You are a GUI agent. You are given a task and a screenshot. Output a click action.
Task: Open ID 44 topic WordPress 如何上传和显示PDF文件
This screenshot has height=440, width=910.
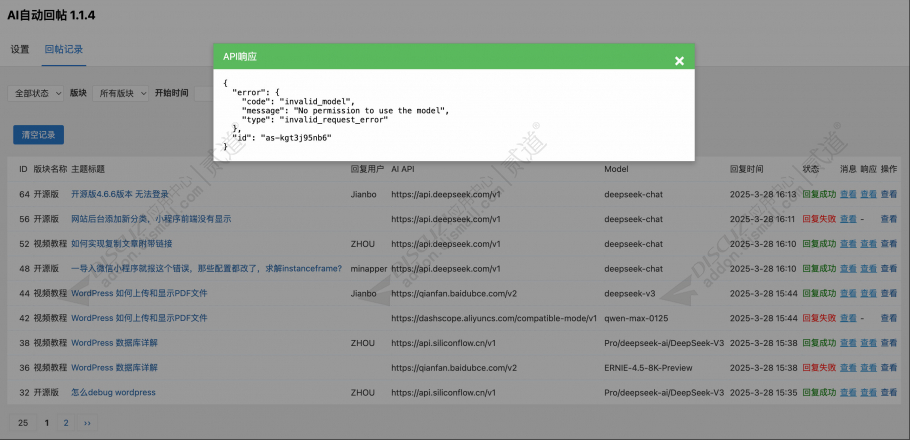139,293
